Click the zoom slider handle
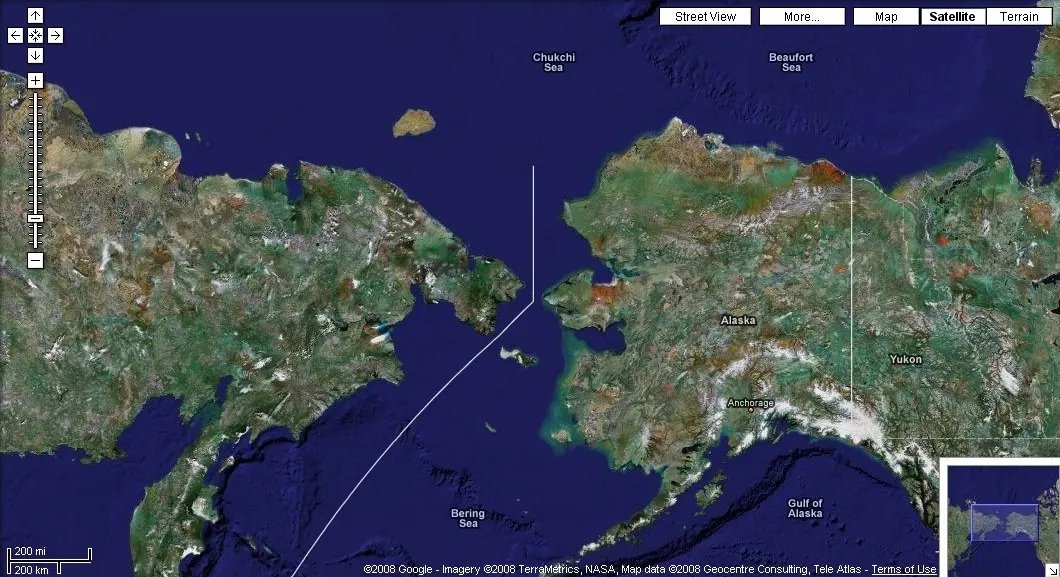 pyautogui.click(x=35, y=218)
